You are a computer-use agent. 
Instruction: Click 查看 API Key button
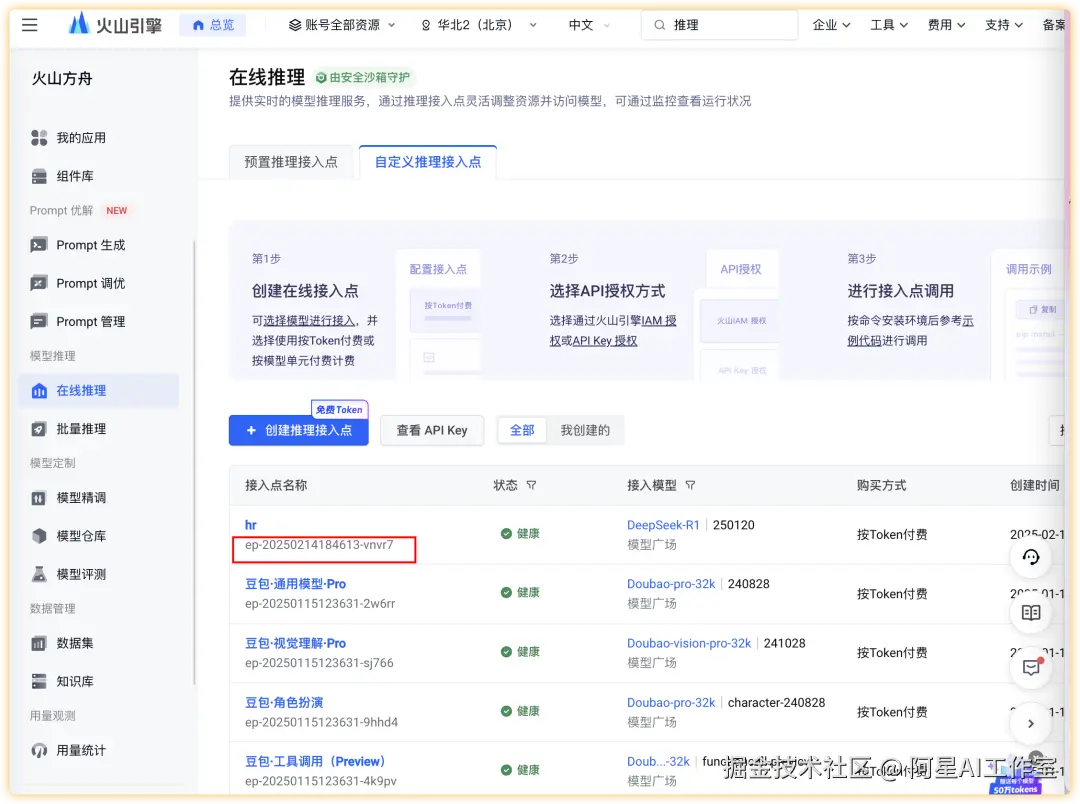point(432,430)
